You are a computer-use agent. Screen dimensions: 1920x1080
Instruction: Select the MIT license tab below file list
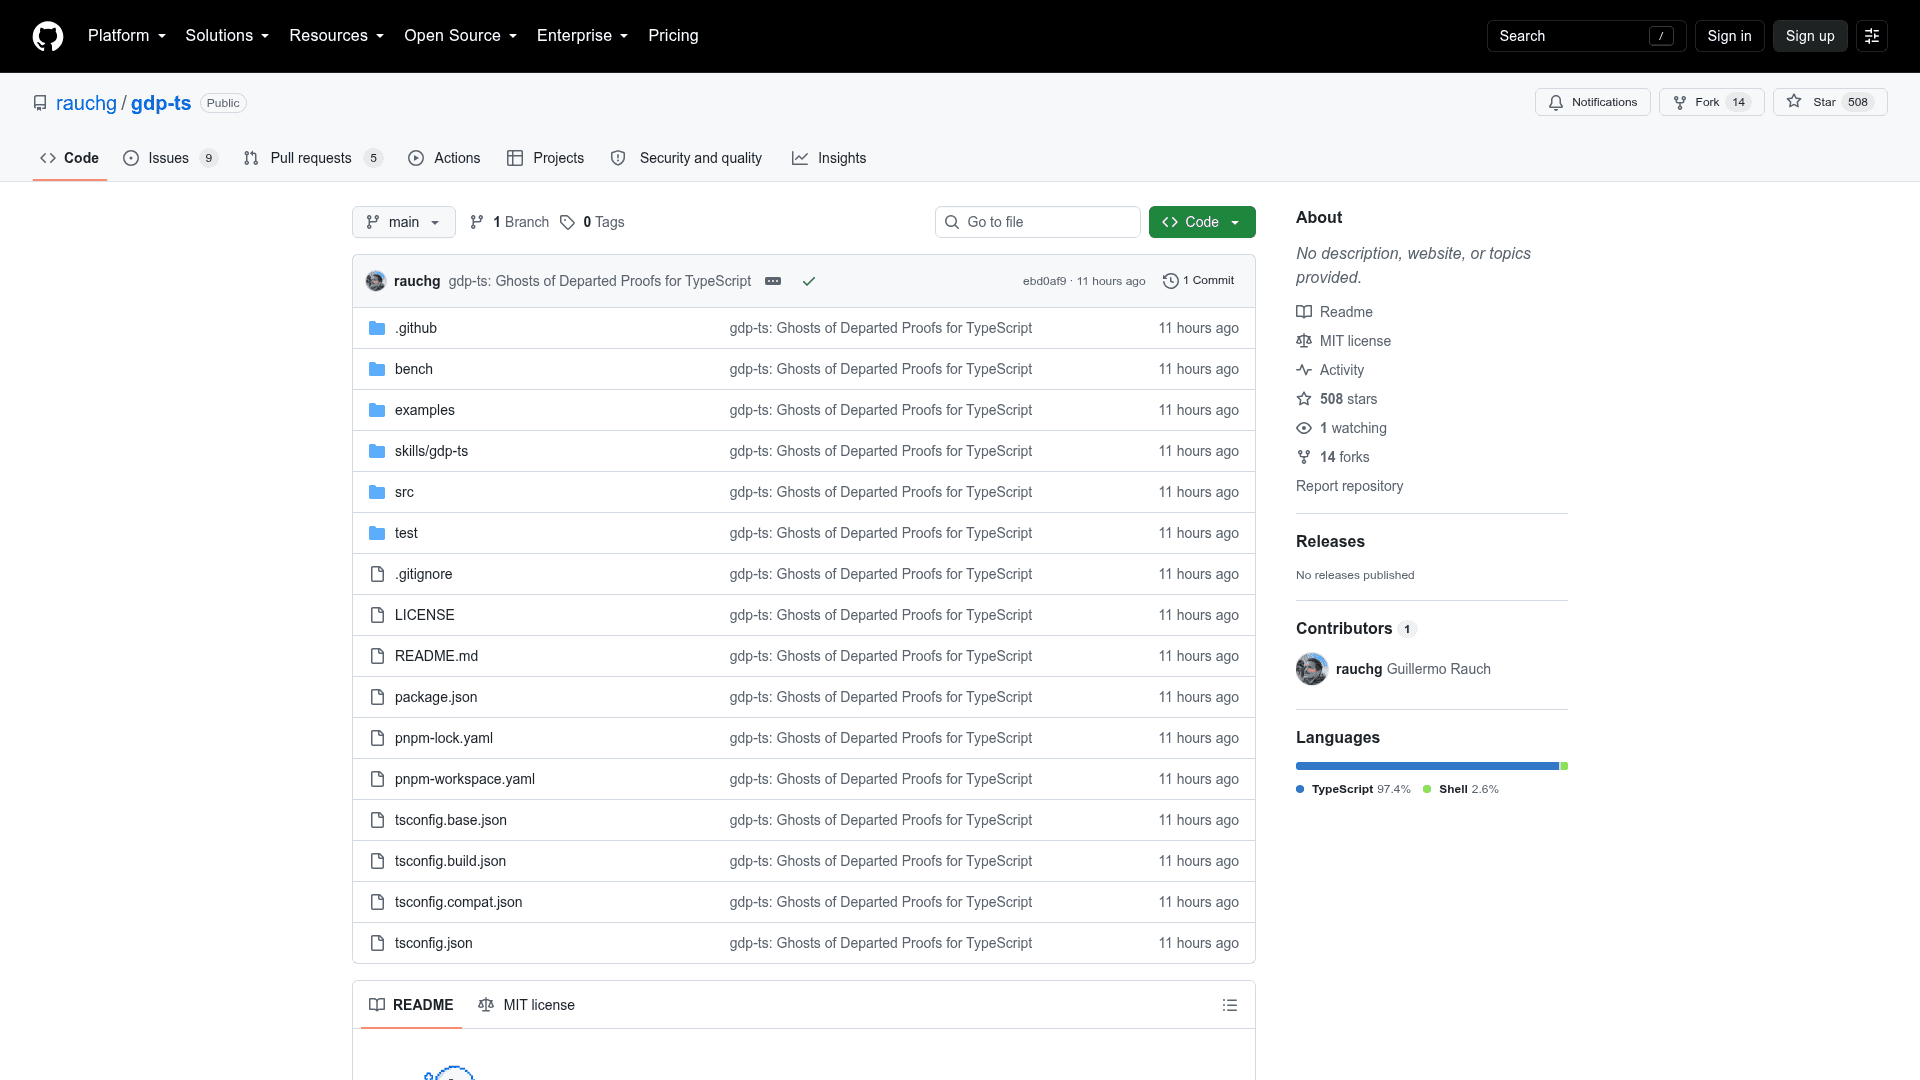526,1005
